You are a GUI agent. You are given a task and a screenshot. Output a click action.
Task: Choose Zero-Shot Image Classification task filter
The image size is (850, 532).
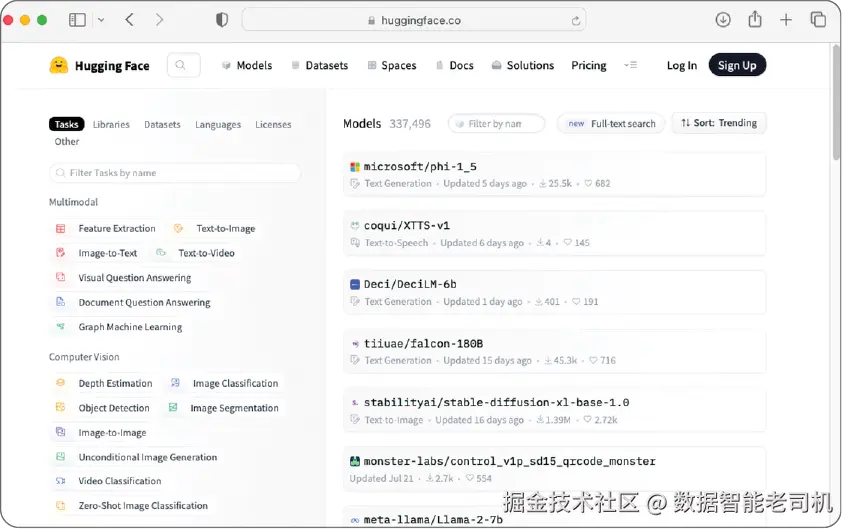[132, 505]
